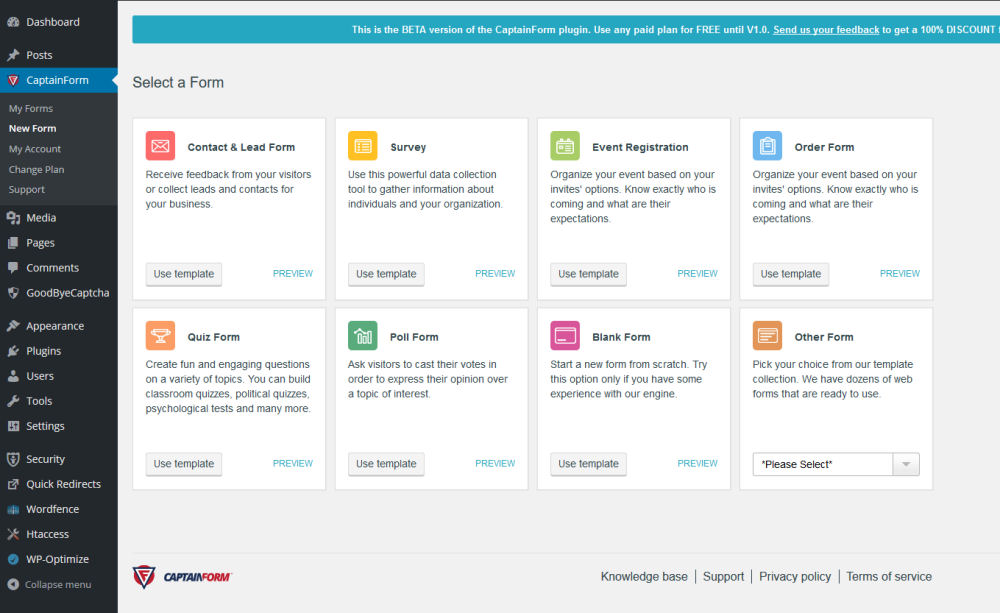Click the pink Blank Form icon
Viewport: 1000px width, 613px height.
pyautogui.click(x=565, y=336)
